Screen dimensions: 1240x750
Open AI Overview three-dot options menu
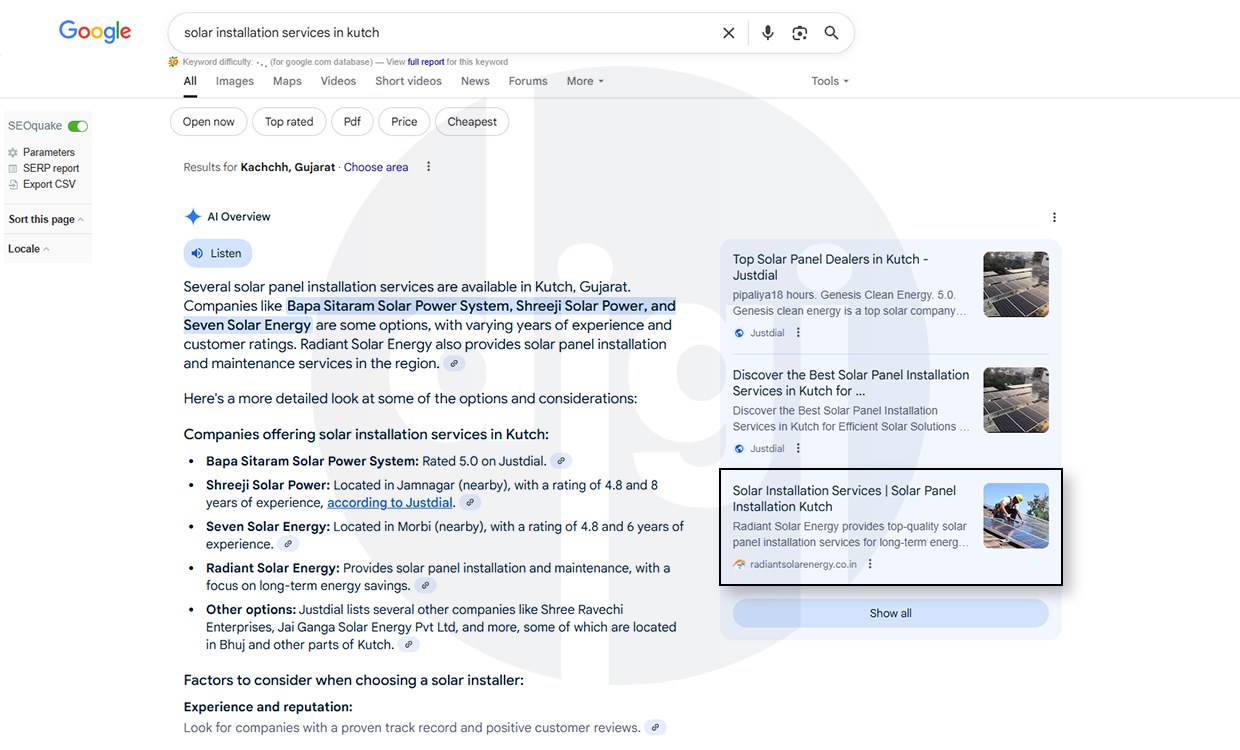1054,217
